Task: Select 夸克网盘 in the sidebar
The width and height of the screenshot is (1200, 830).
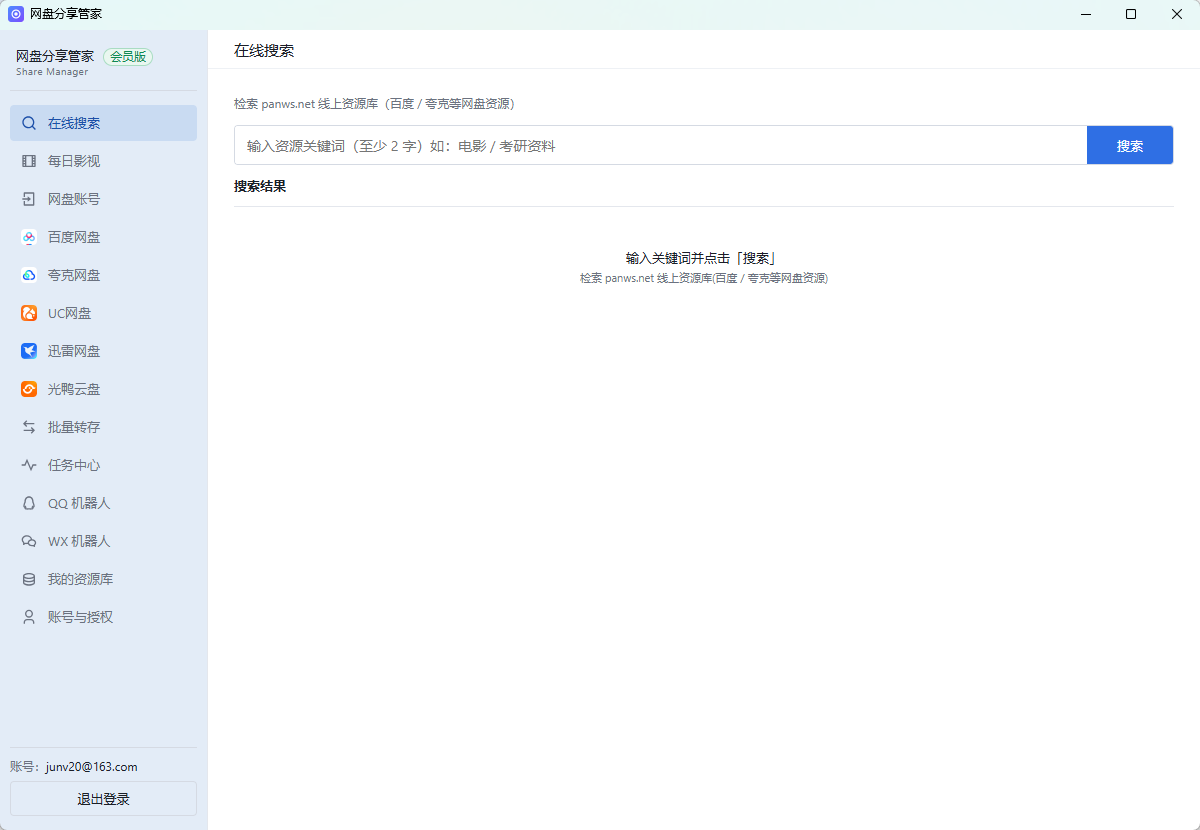Action: click(x=104, y=275)
